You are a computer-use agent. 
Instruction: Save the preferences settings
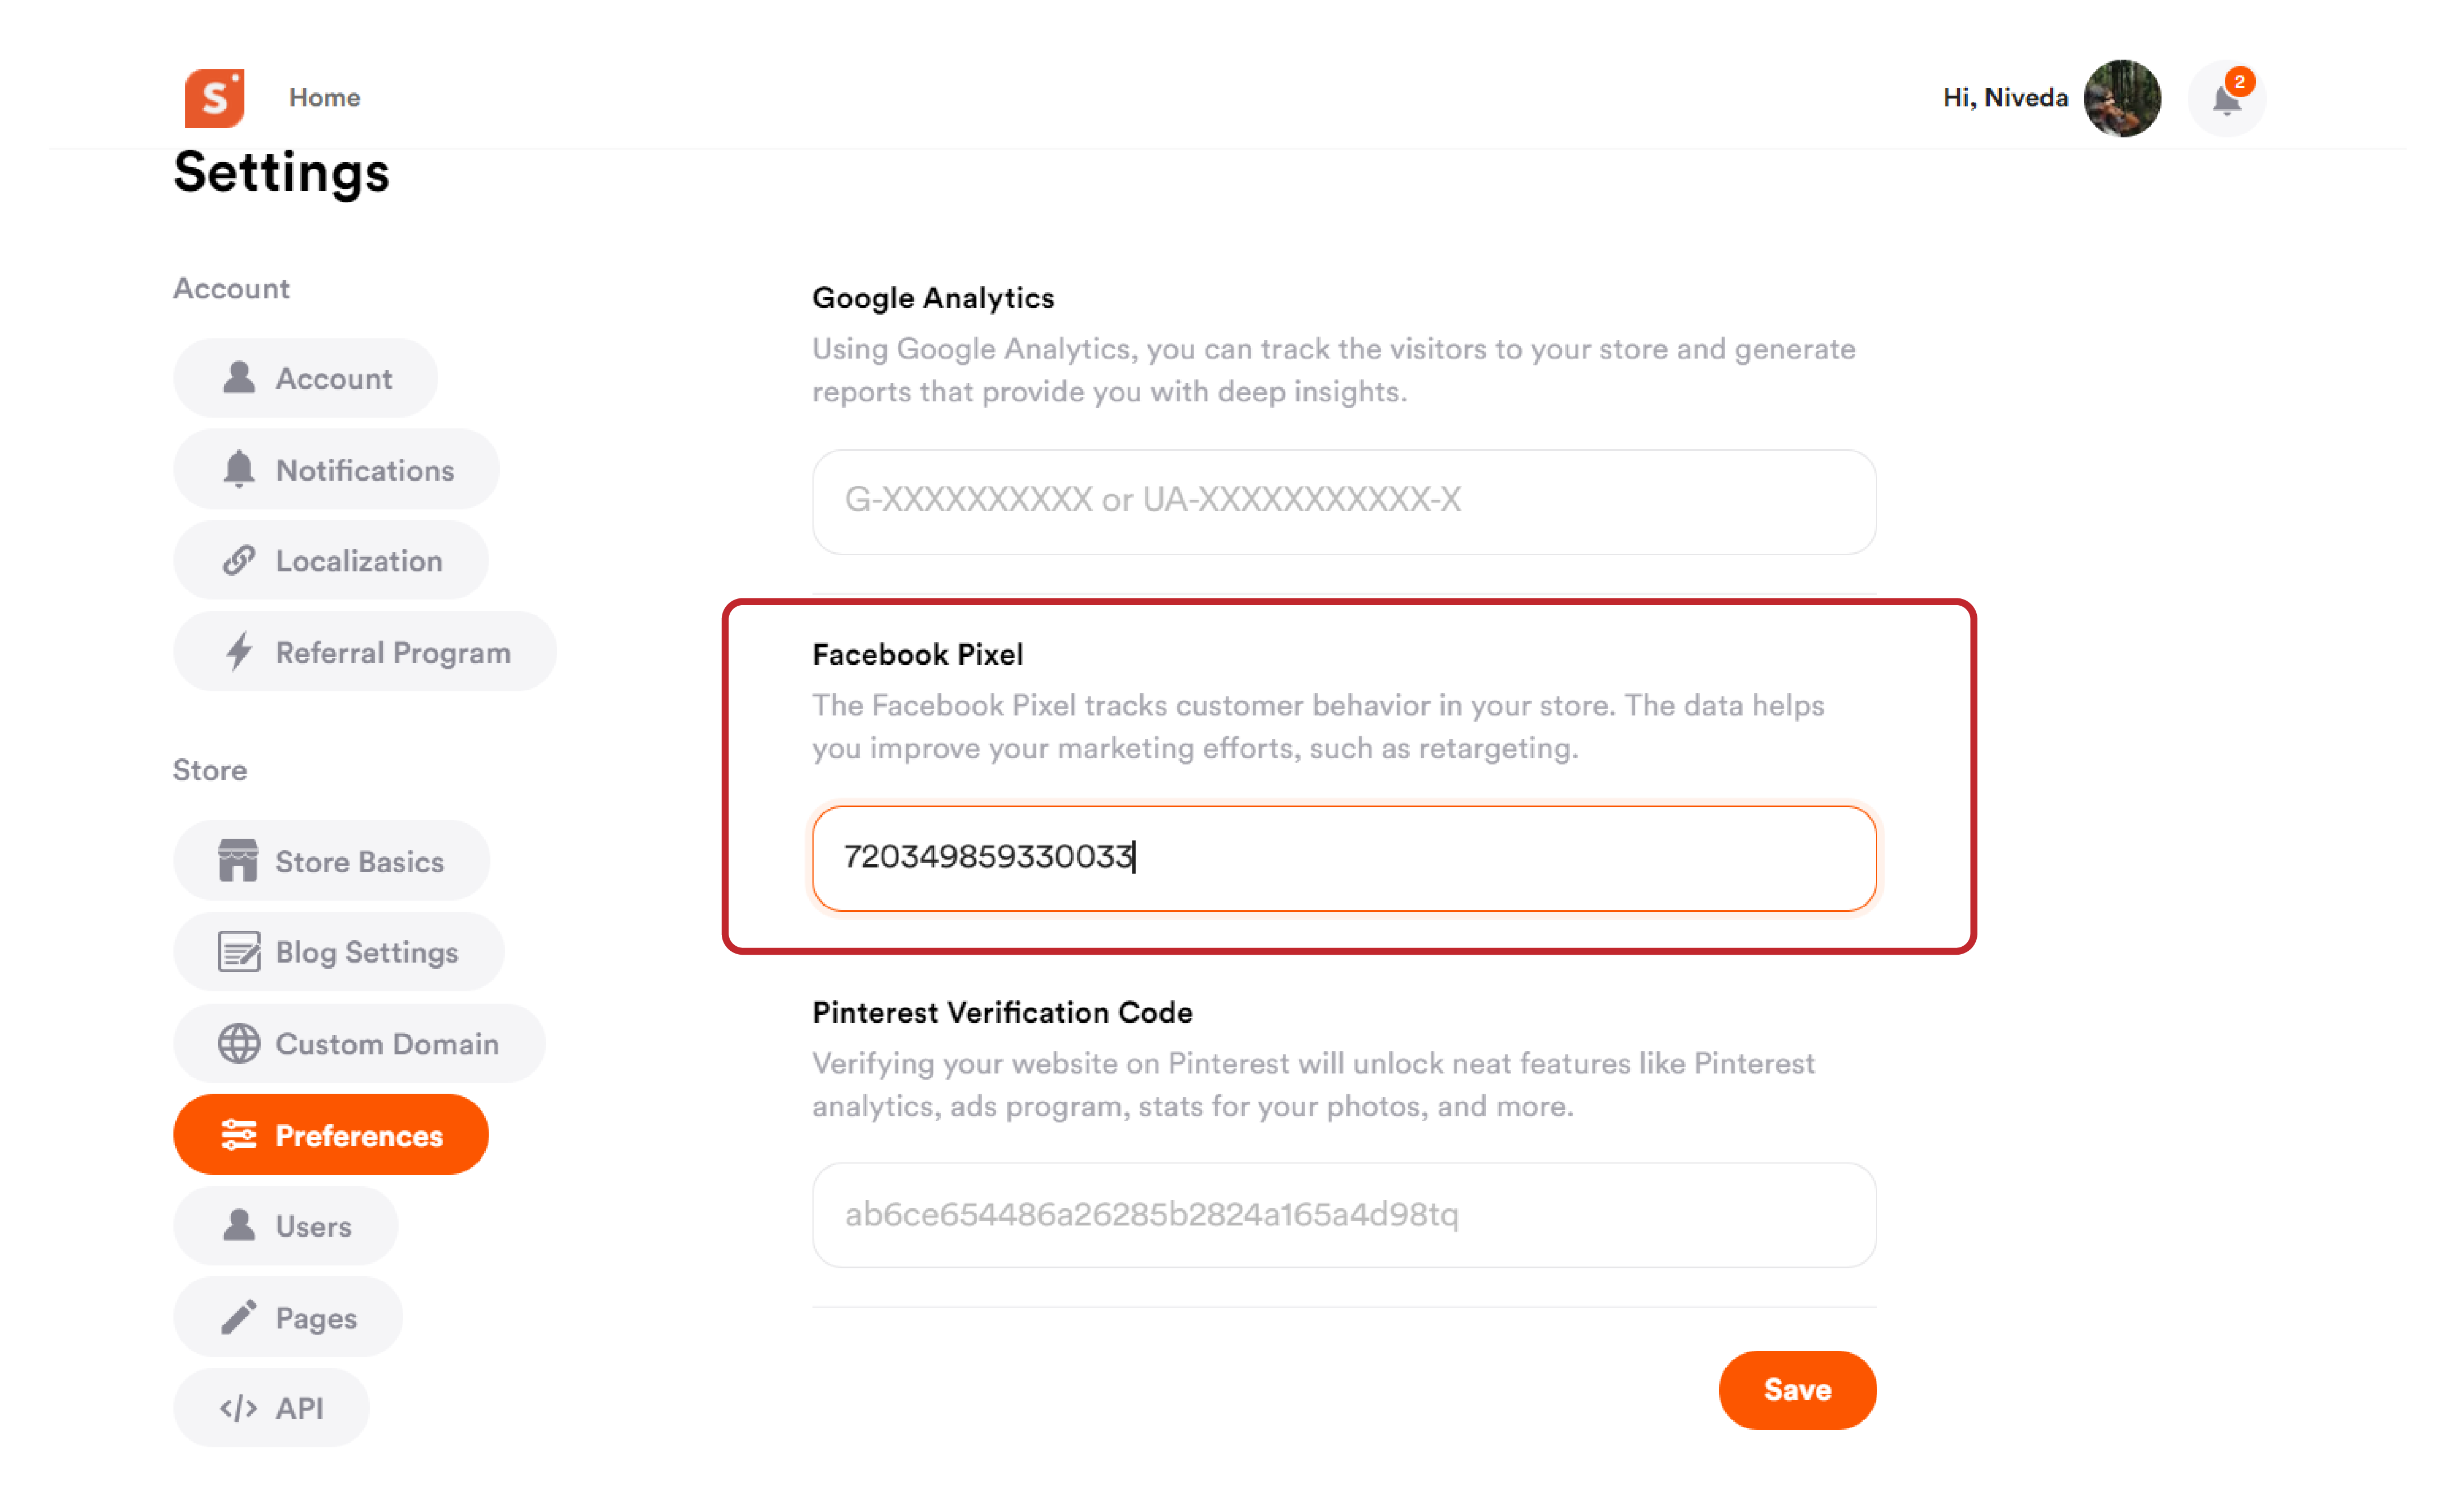point(1796,1390)
